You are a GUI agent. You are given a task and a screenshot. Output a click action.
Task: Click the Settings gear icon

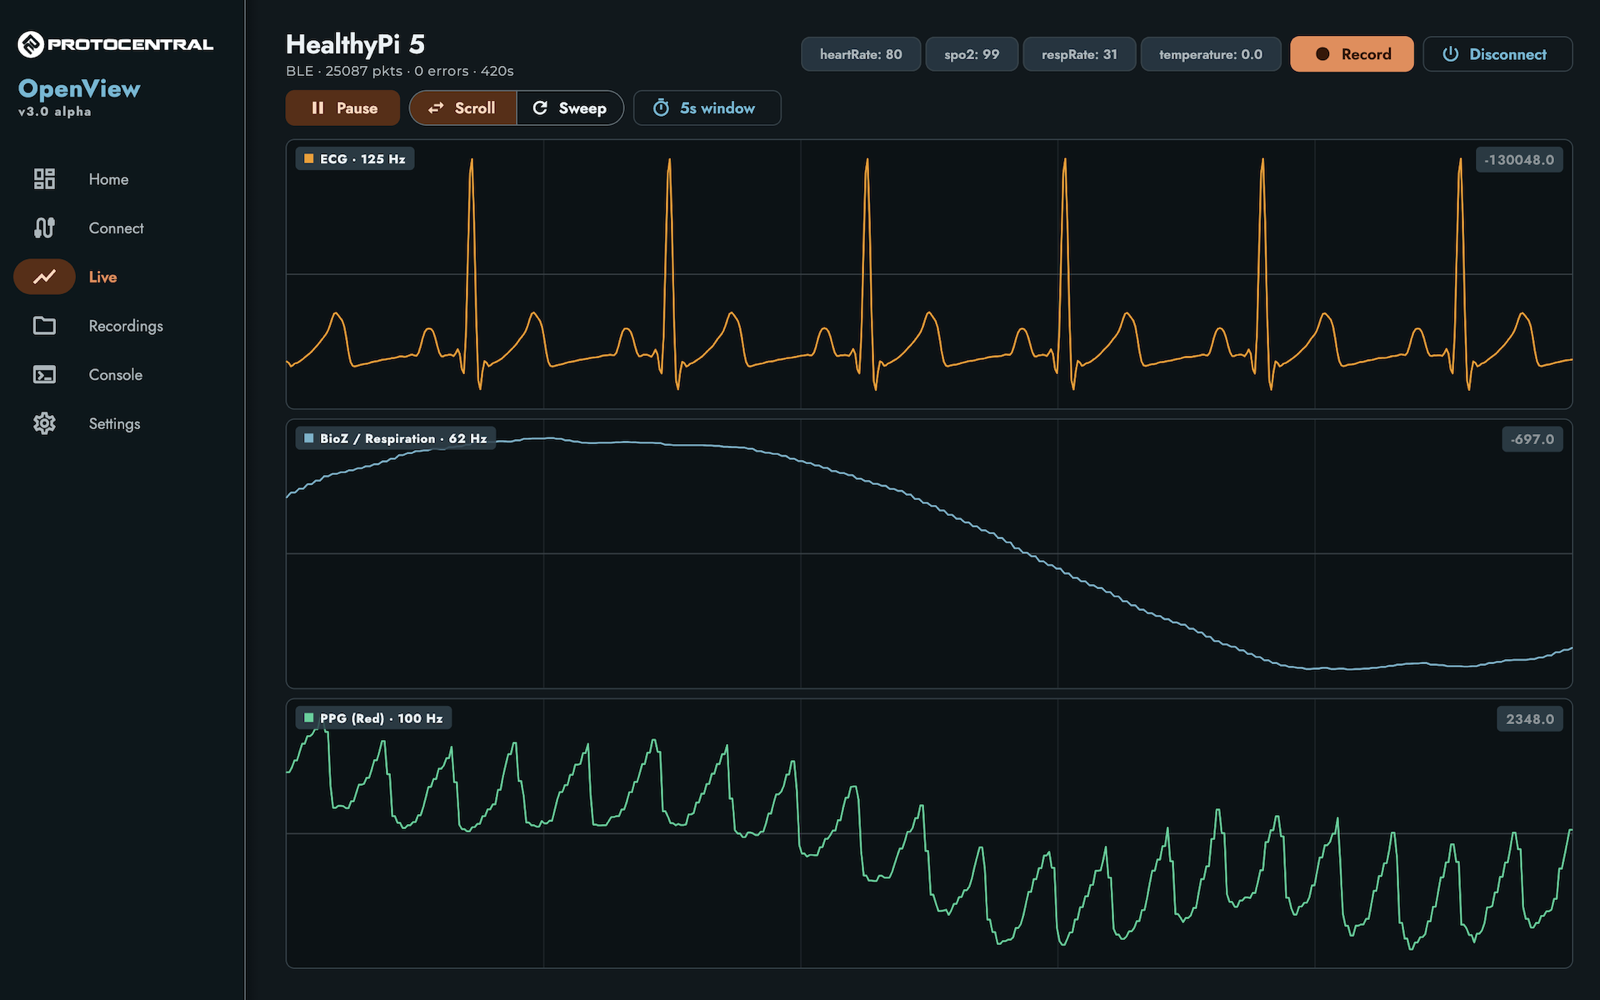44,423
